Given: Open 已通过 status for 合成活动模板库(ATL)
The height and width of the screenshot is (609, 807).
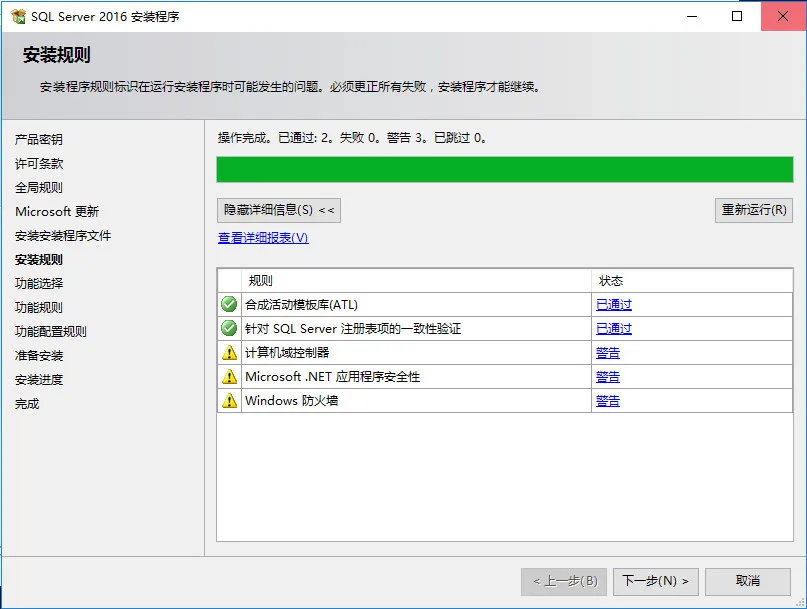Looking at the screenshot, I should point(613,305).
